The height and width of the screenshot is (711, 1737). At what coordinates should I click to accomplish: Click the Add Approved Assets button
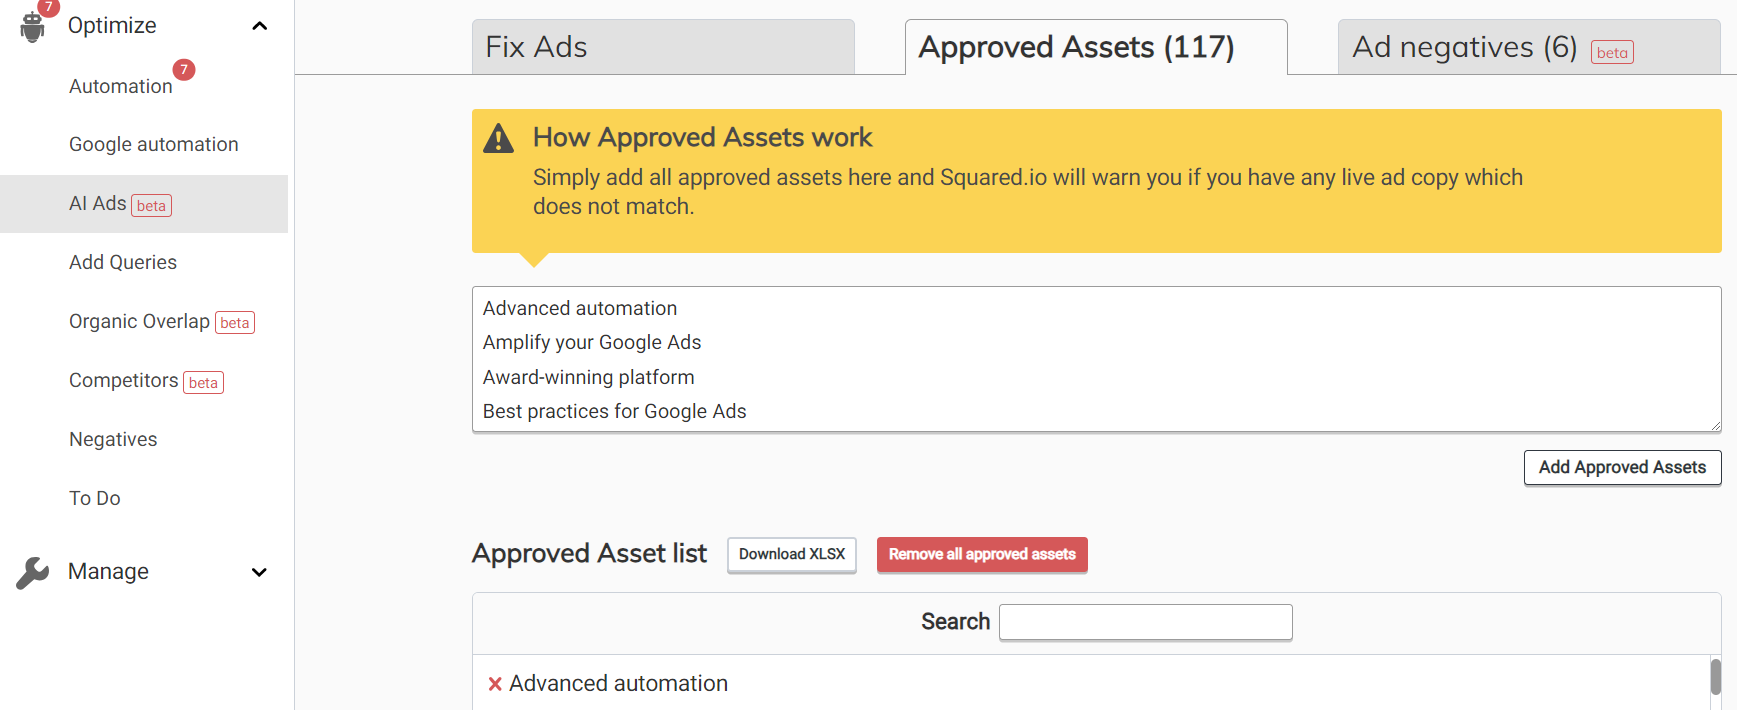coord(1621,467)
